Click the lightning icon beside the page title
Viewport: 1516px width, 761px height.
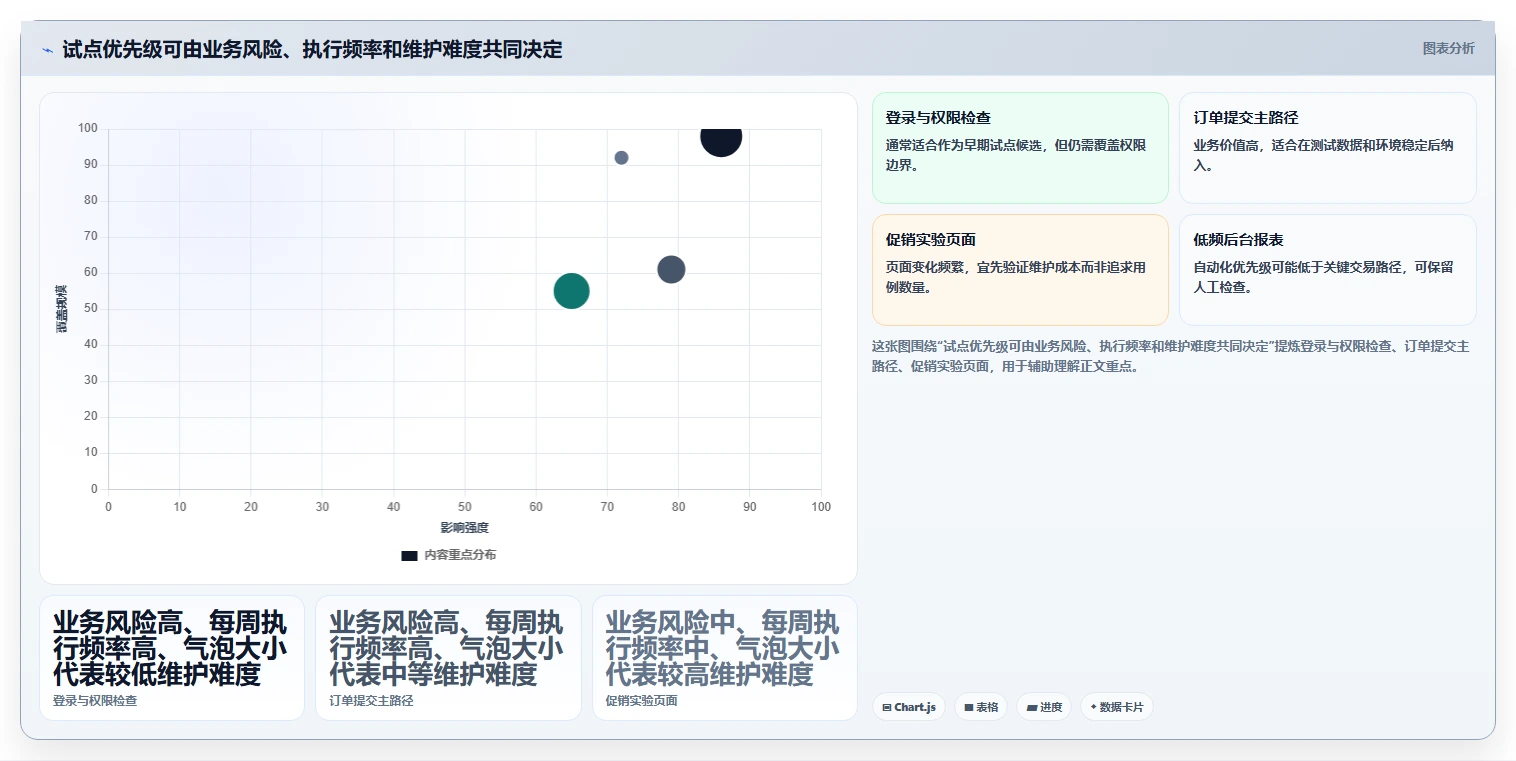[47, 50]
